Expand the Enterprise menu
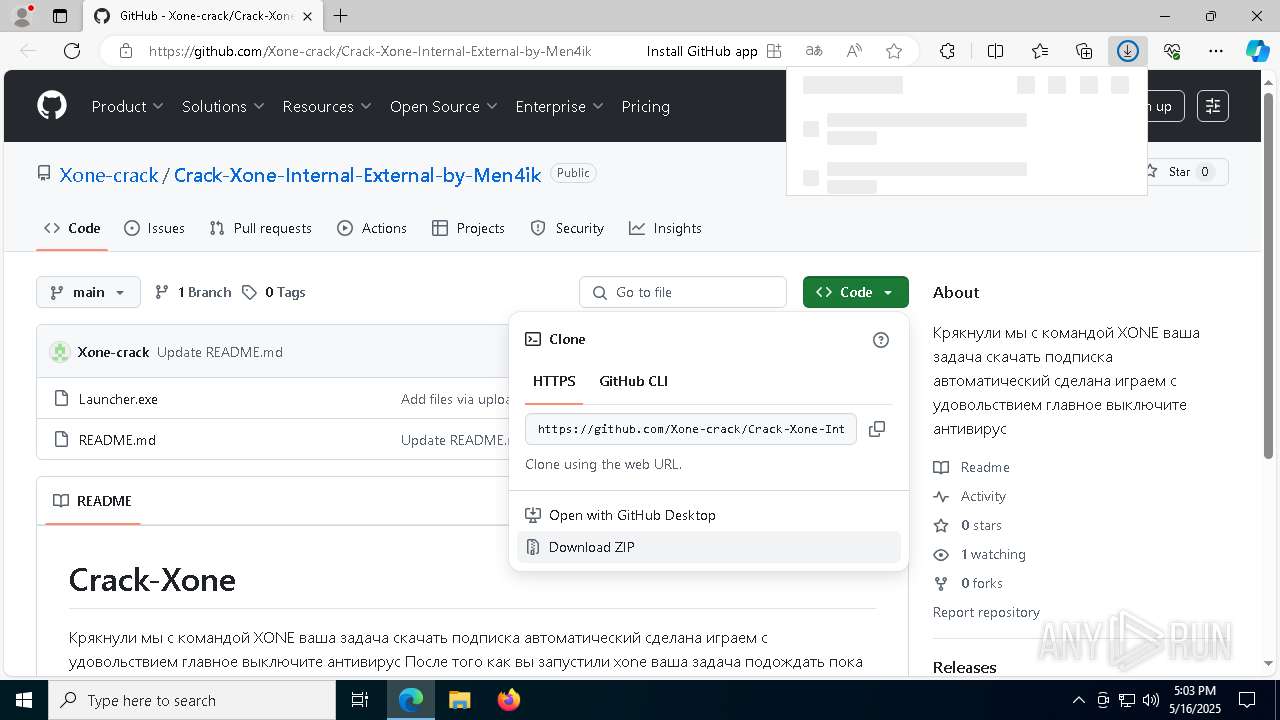The image size is (1280, 720). 559,106
